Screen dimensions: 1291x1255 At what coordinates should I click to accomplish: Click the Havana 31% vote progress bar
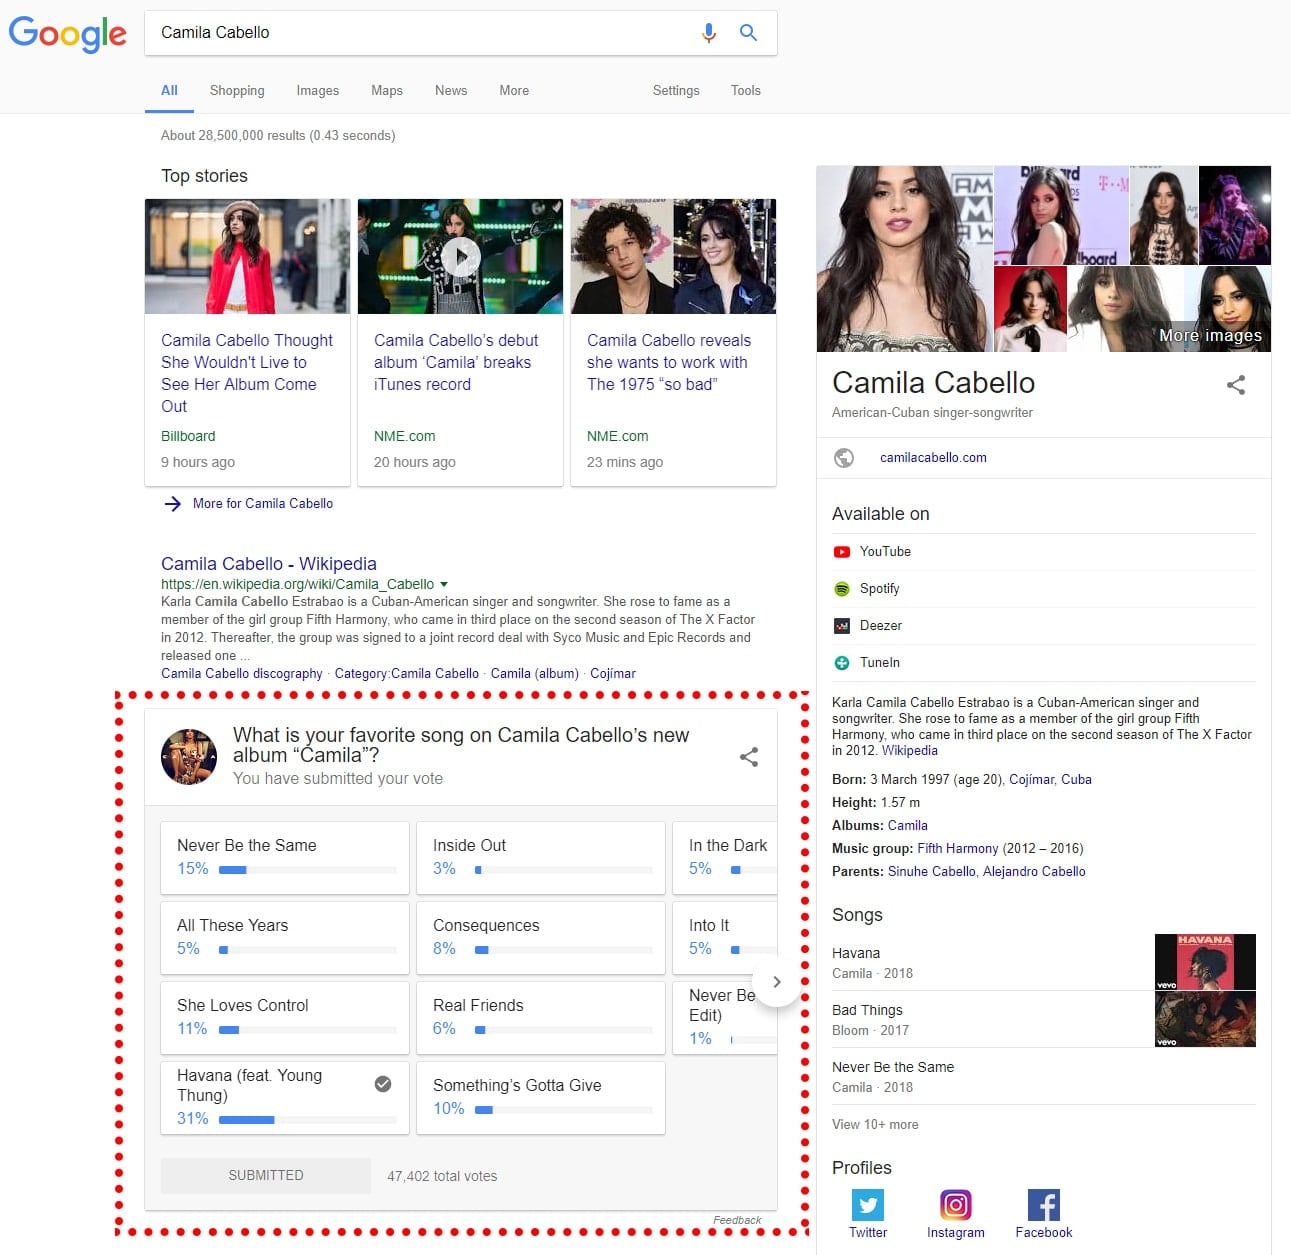pyautogui.click(x=307, y=1120)
